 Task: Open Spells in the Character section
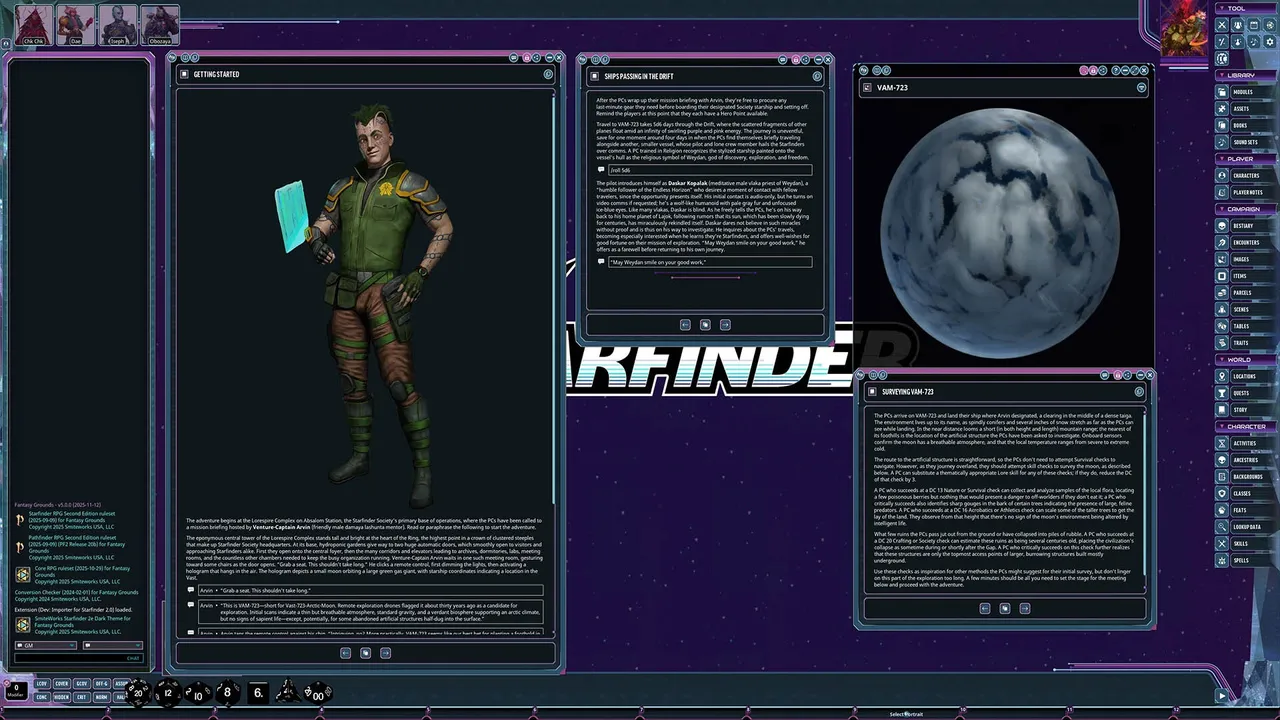pyautogui.click(x=1246, y=560)
